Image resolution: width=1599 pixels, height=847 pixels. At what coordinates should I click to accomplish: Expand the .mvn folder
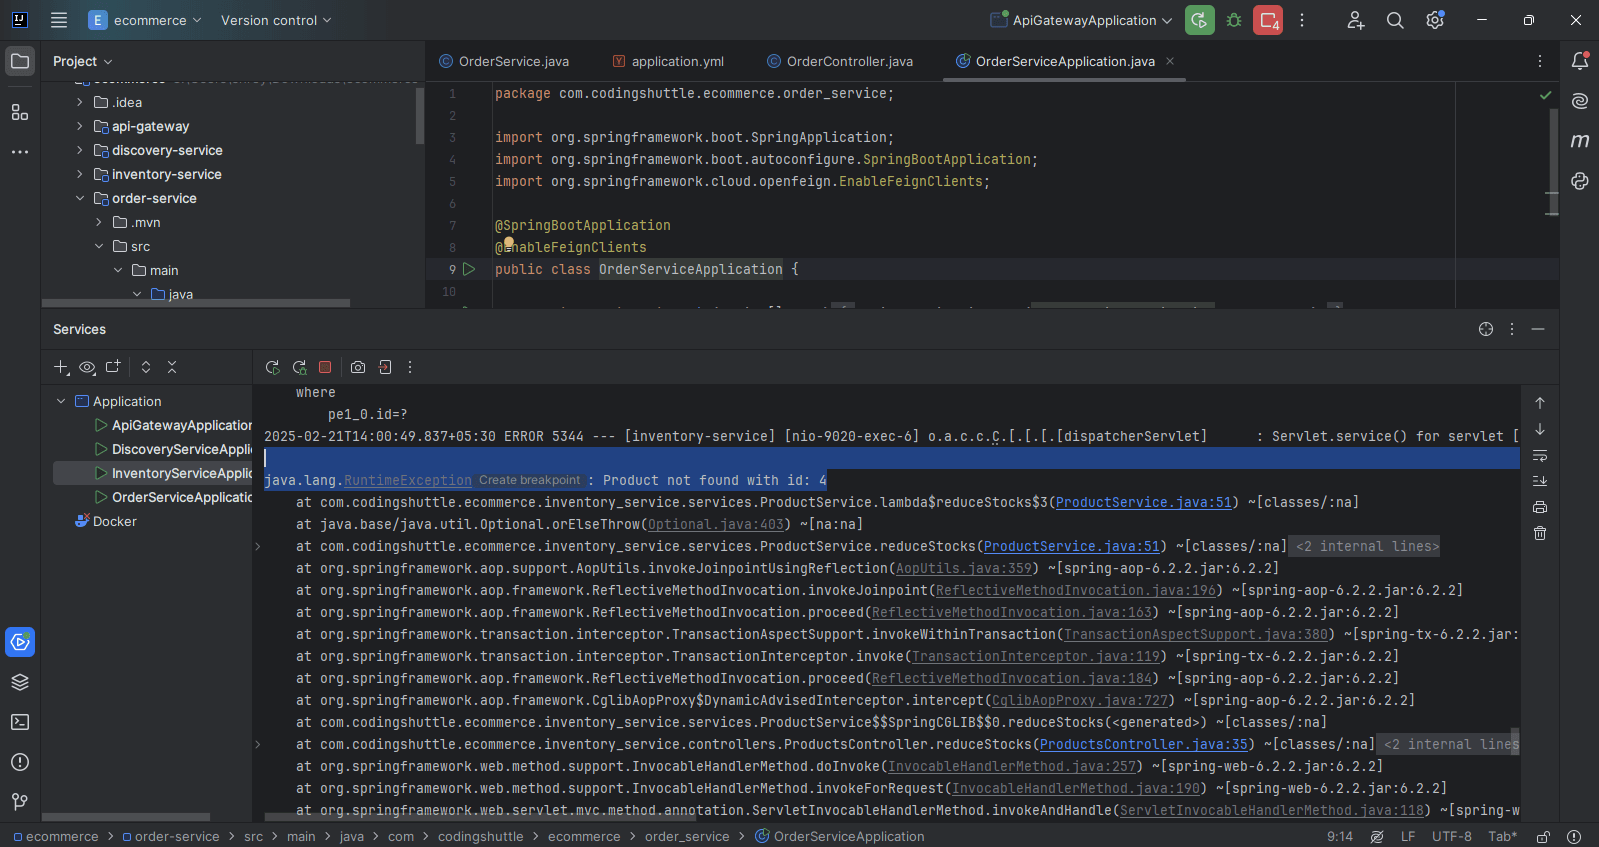tap(99, 222)
